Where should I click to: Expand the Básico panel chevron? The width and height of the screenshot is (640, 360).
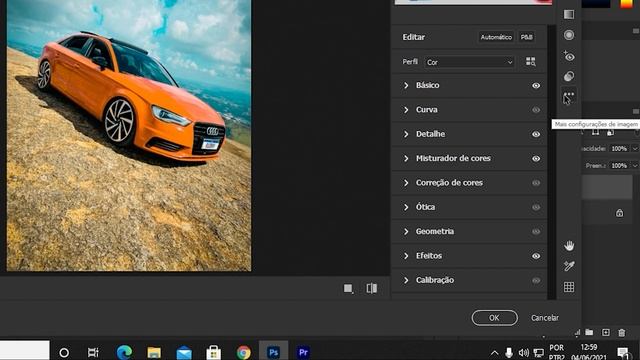point(406,85)
